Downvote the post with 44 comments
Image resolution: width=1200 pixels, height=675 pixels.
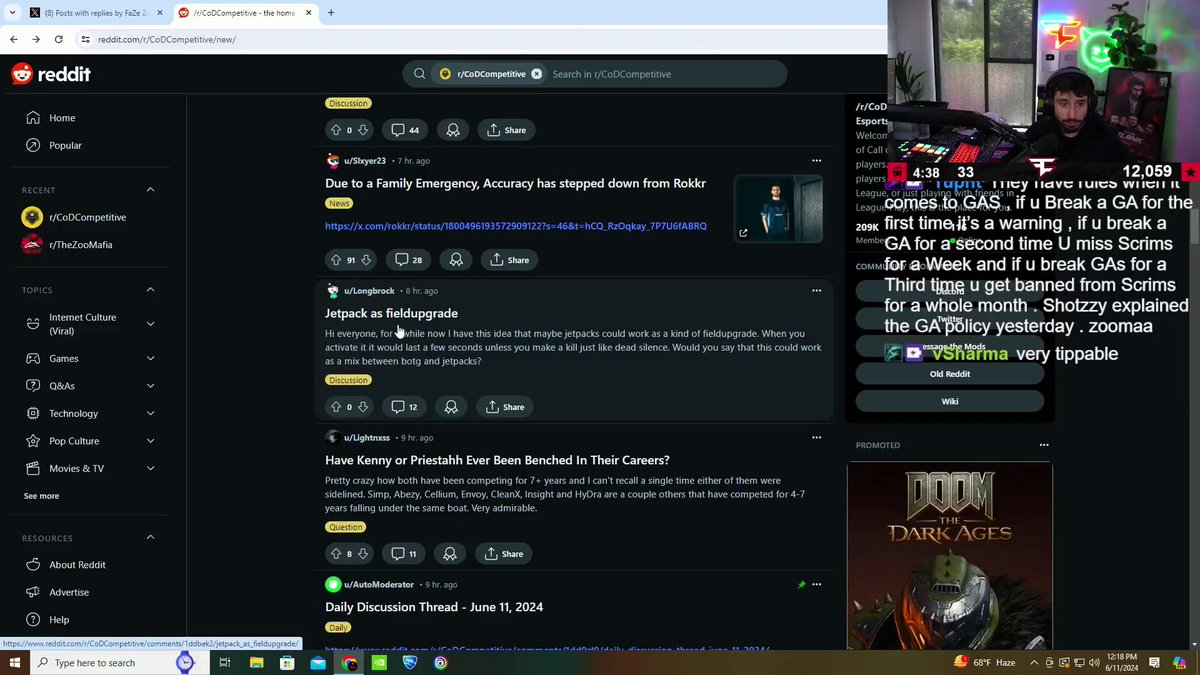coord(363,130)
